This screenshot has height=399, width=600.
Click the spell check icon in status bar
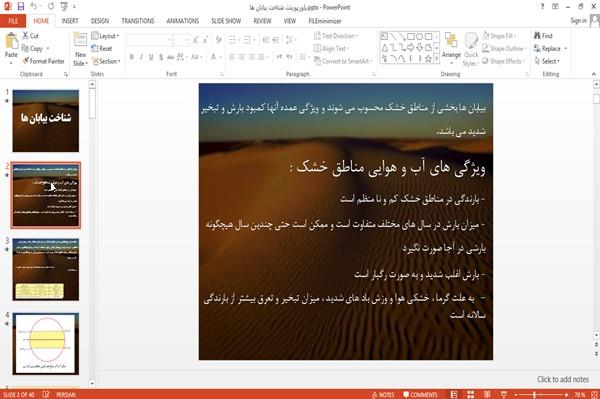tap(46, 394)
